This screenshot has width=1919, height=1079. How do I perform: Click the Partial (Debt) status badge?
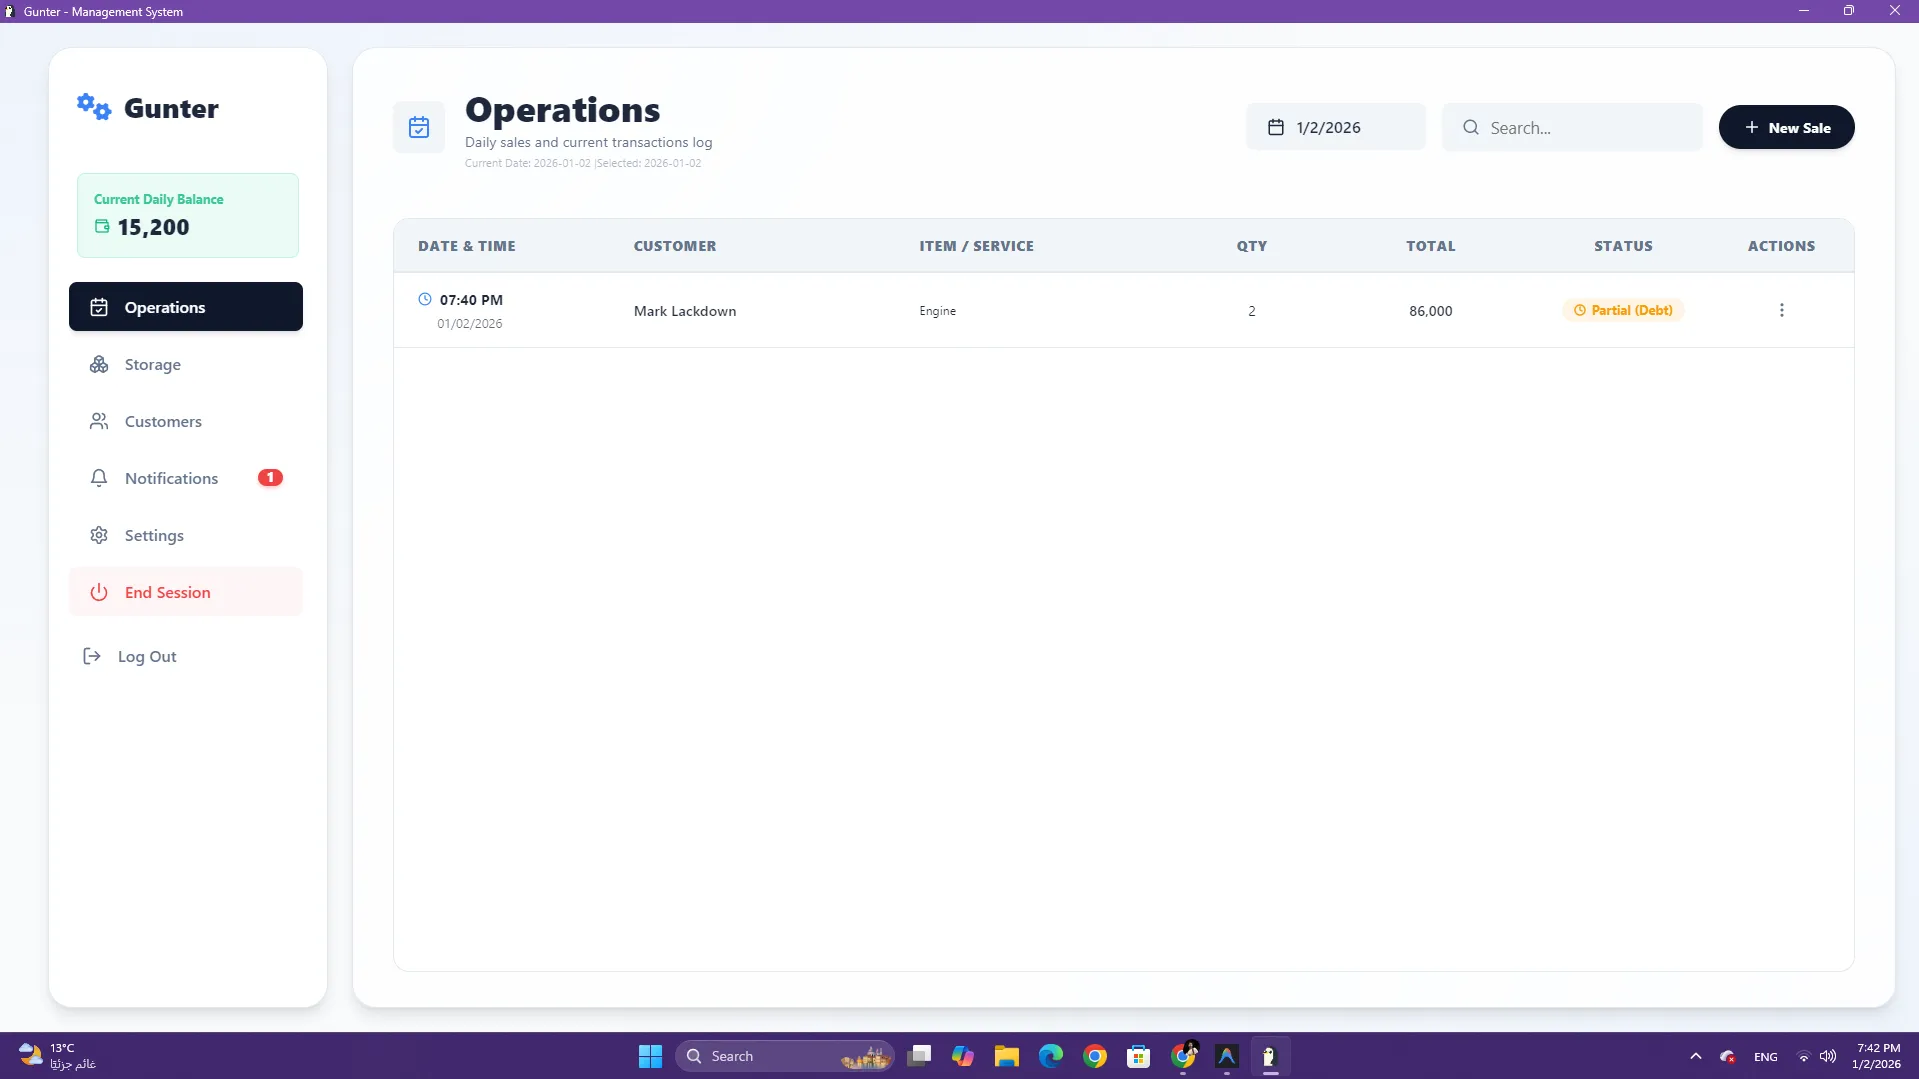click(1623, 310)
